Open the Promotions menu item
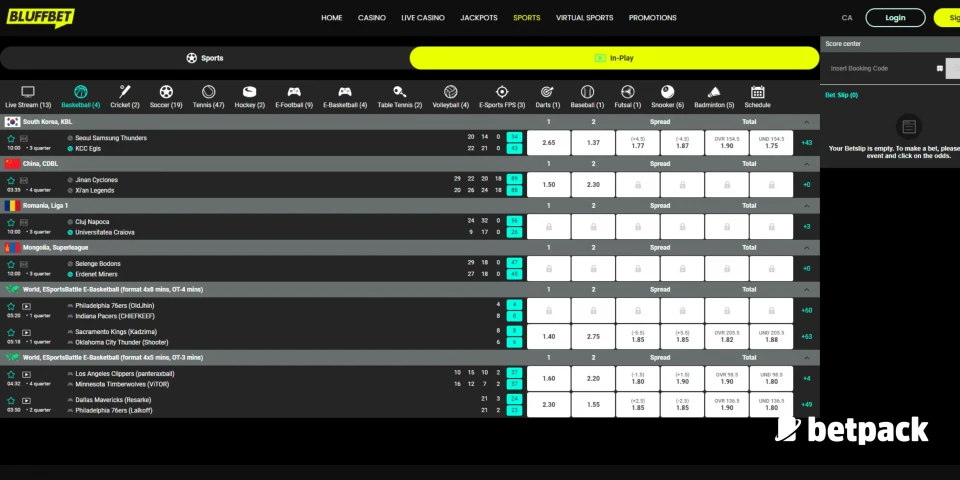 coord(652,18)
